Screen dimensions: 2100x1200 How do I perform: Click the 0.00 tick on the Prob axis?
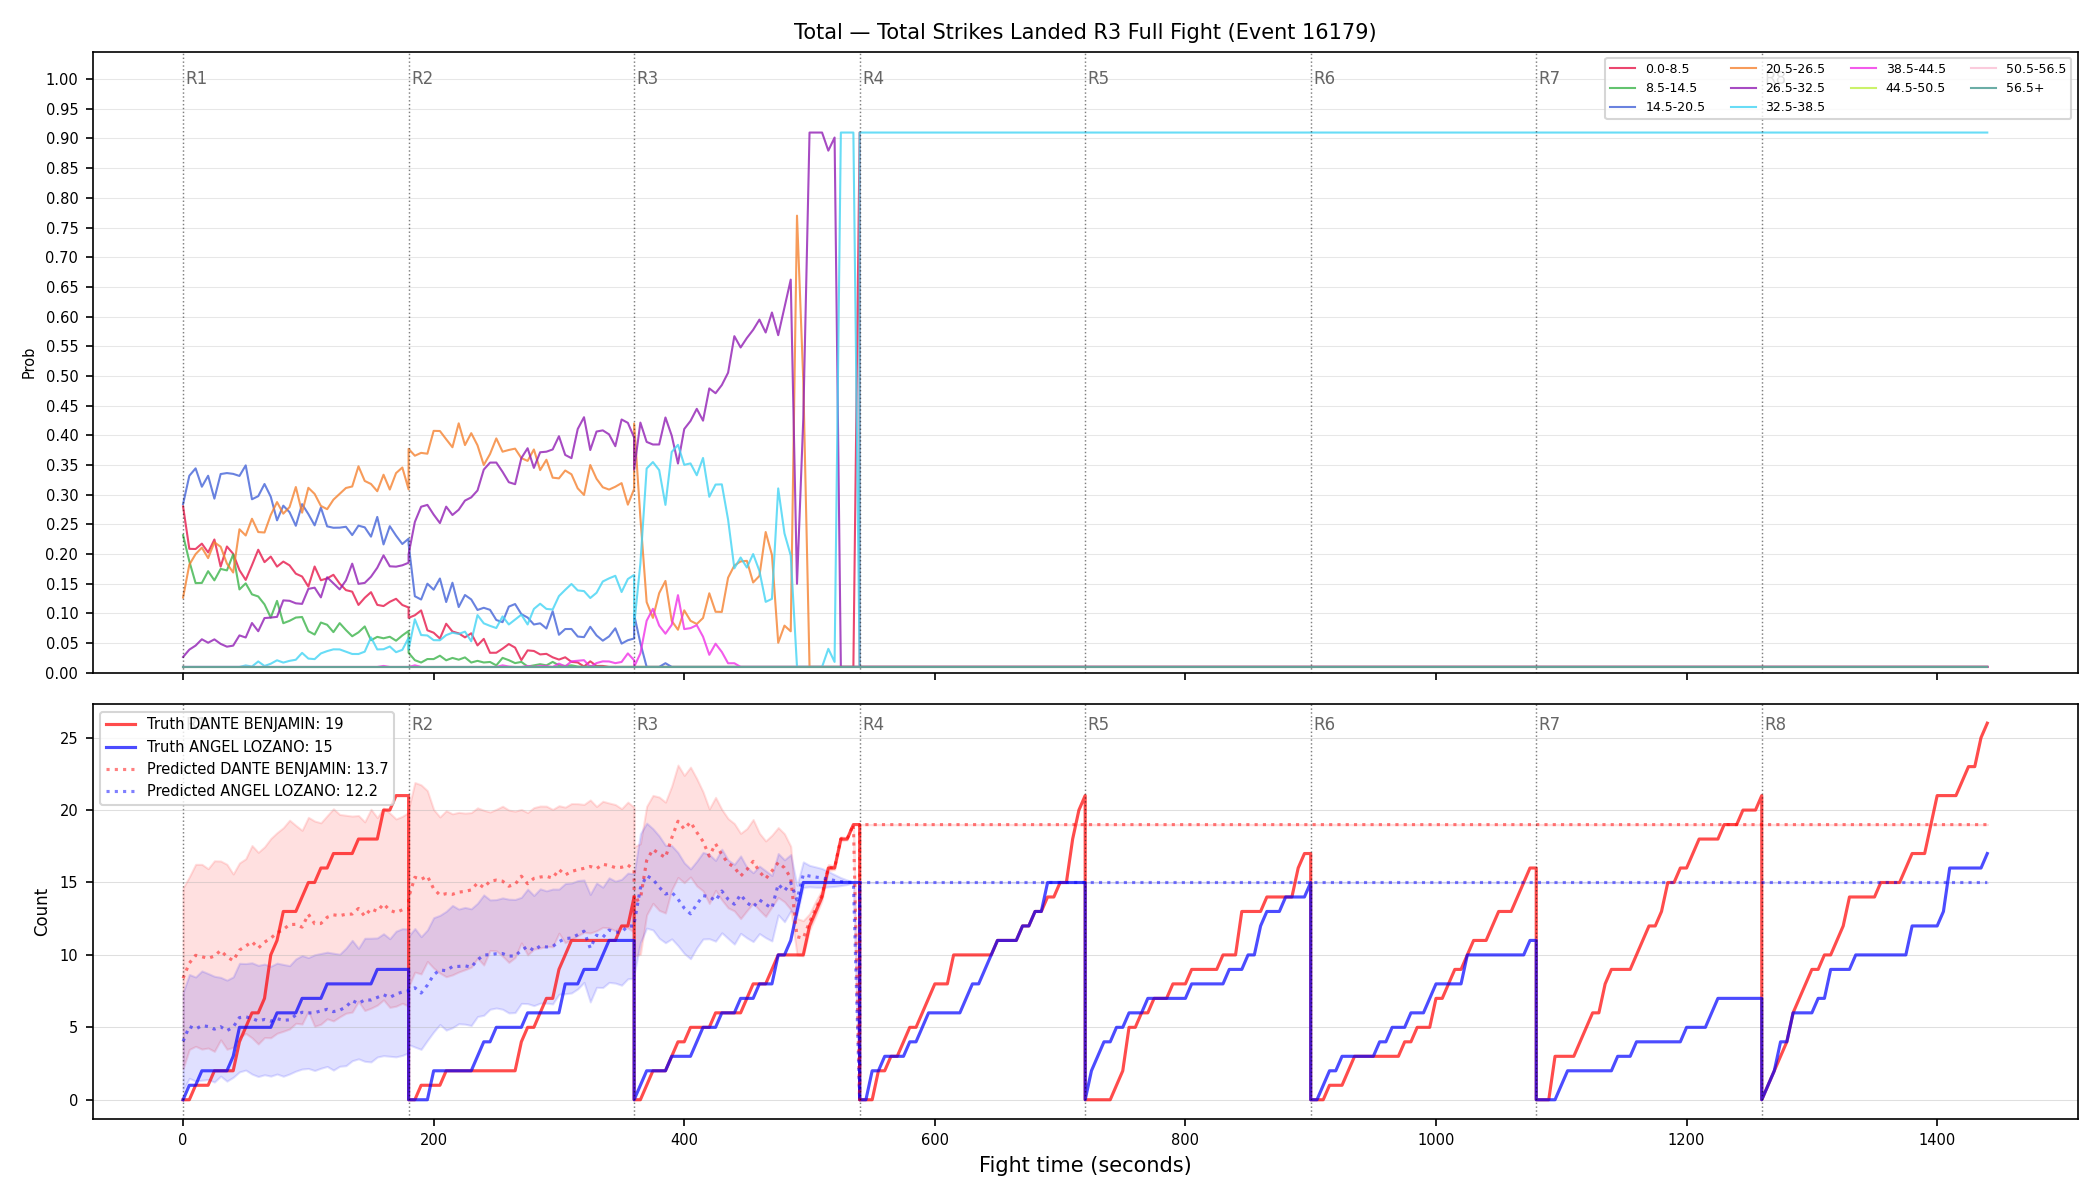(62, 673)
